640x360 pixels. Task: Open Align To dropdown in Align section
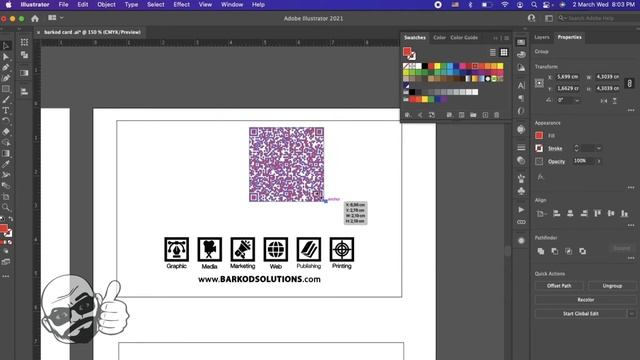pyautogui.click(x=541, y=213)
